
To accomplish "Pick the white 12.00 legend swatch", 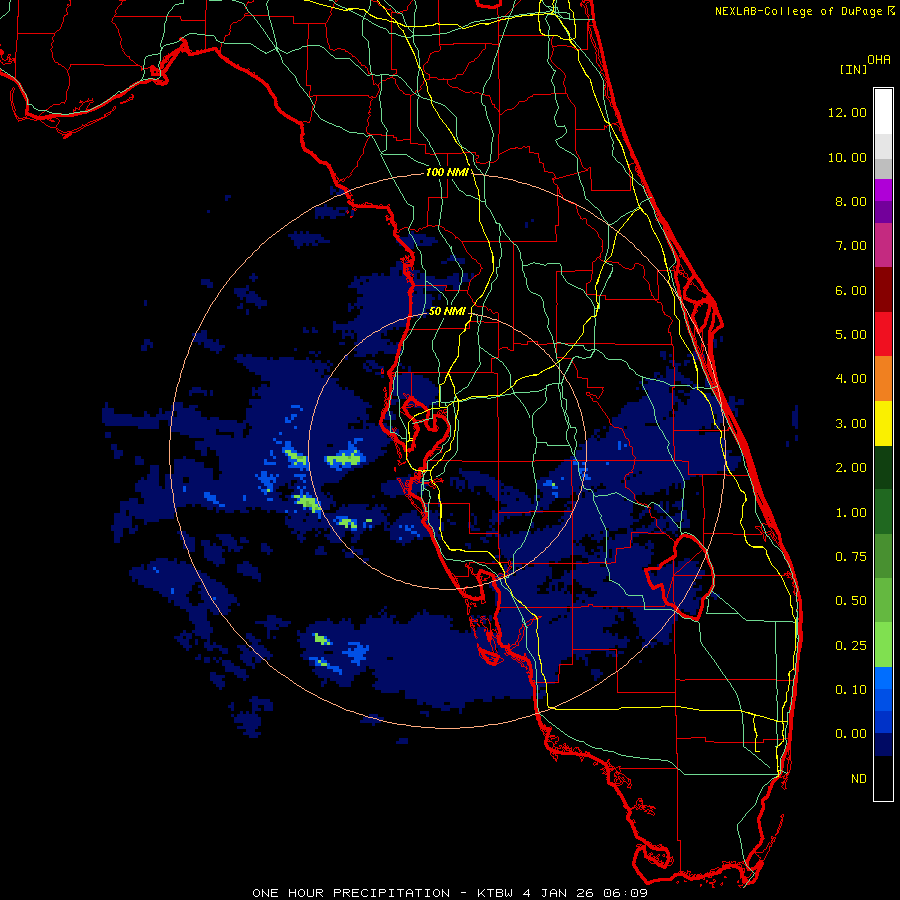I will point(883,112).
